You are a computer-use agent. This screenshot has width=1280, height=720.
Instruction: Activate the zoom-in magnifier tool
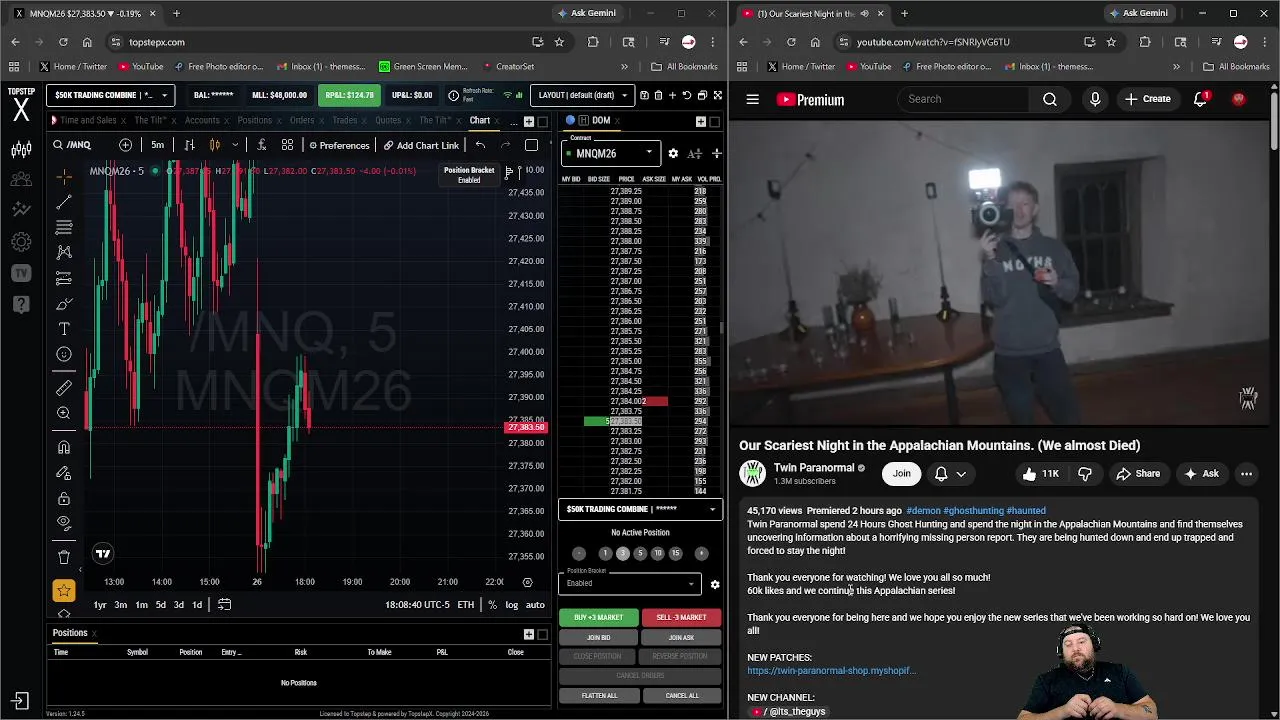(x=64, y=413)
